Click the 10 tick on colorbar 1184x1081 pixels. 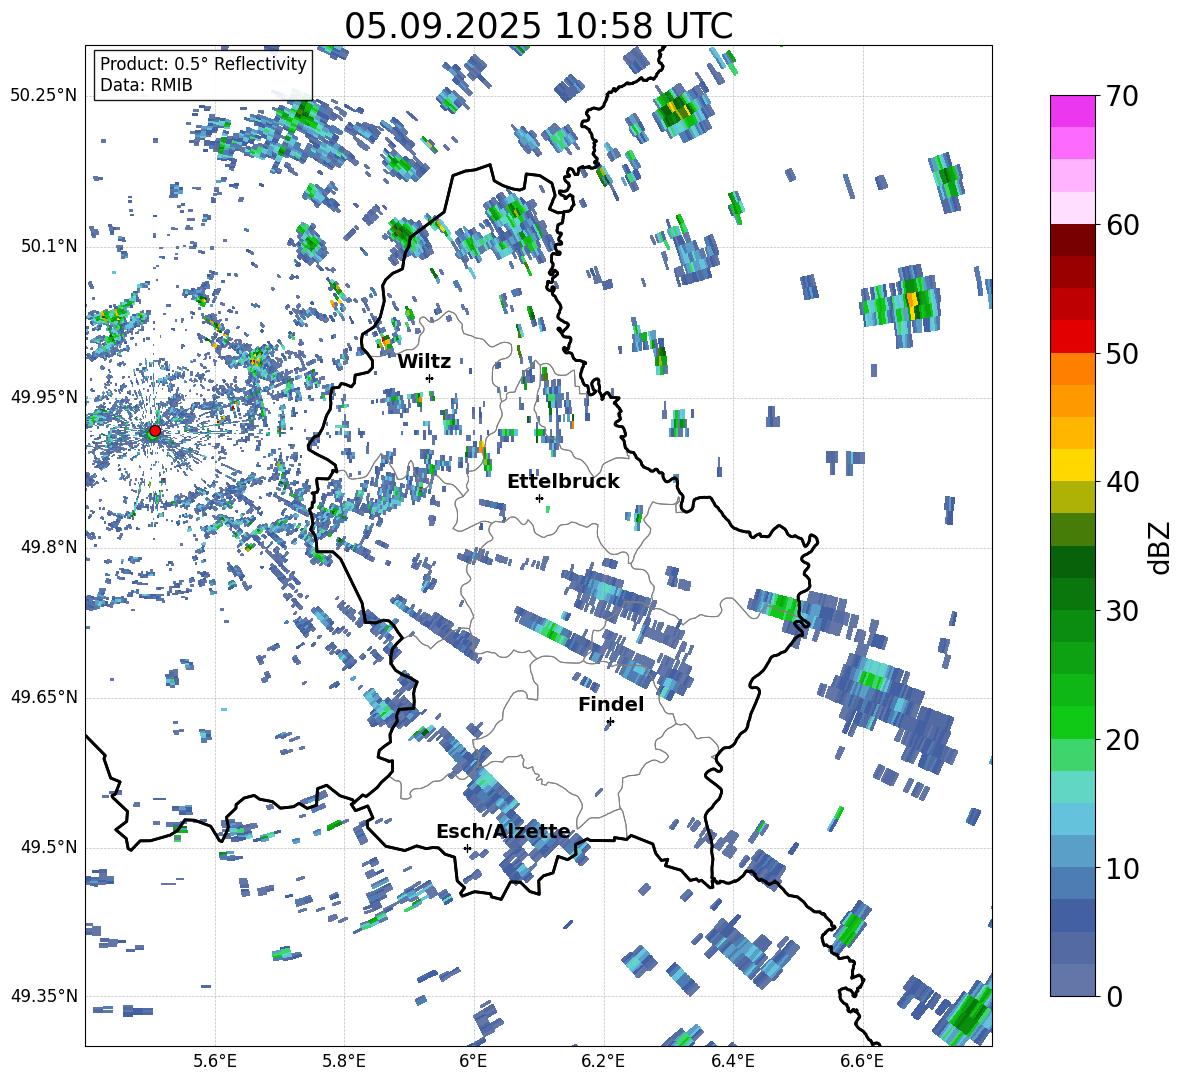[1121, 868]
